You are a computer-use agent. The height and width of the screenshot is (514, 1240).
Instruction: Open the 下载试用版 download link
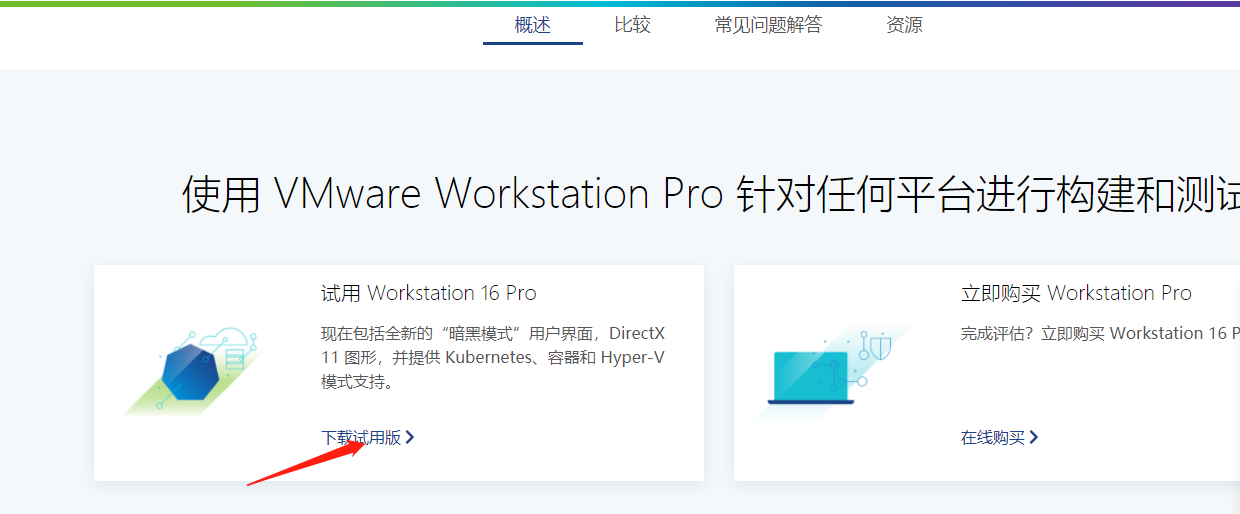tap(360, 437)
